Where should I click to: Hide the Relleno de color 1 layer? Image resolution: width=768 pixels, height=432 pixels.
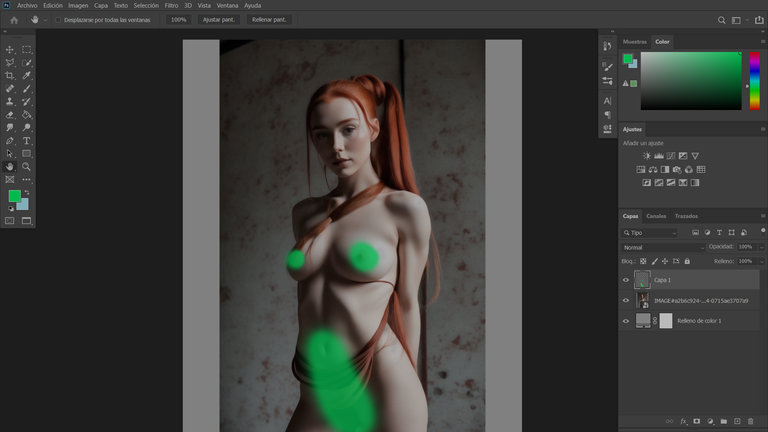point(626,321)
